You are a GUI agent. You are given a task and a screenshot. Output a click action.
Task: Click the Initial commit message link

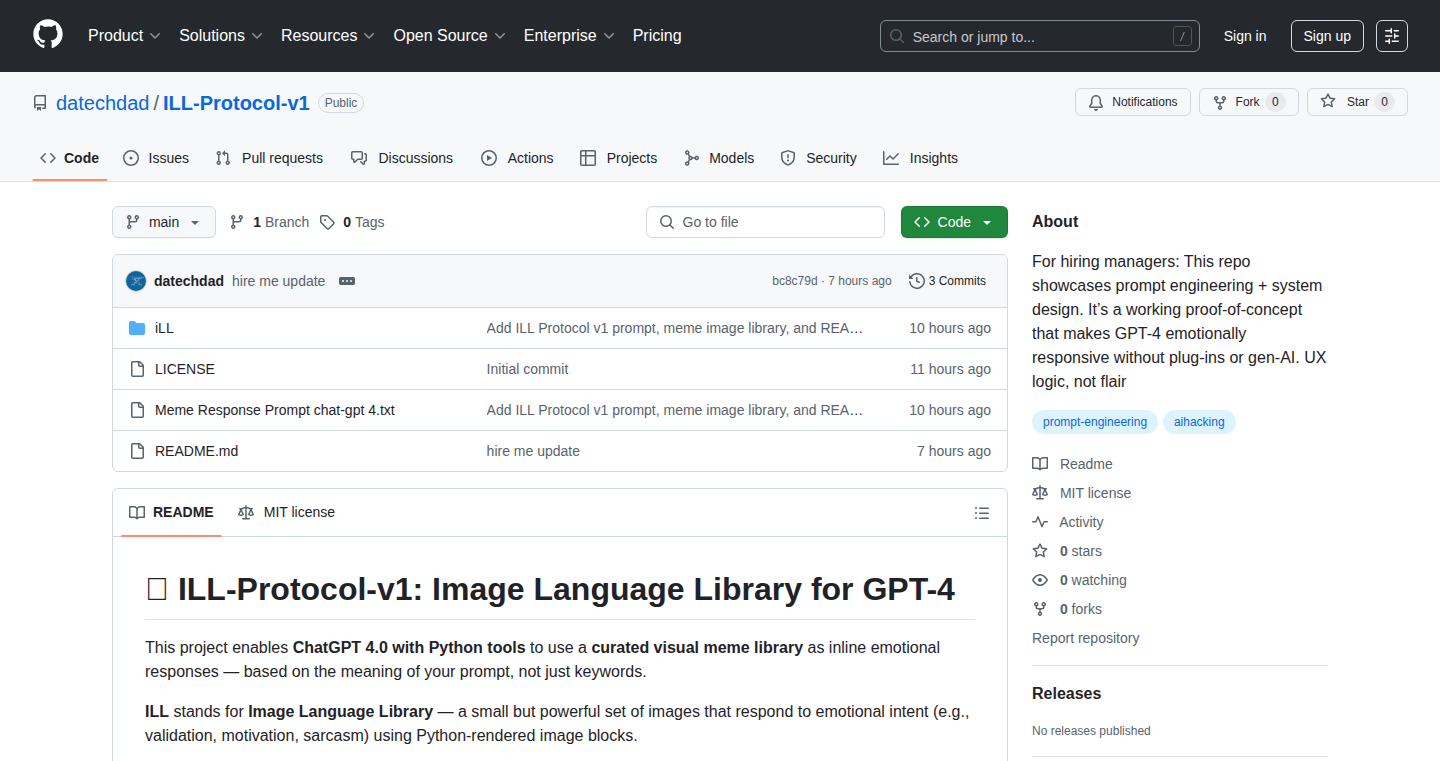pos(527,369)
